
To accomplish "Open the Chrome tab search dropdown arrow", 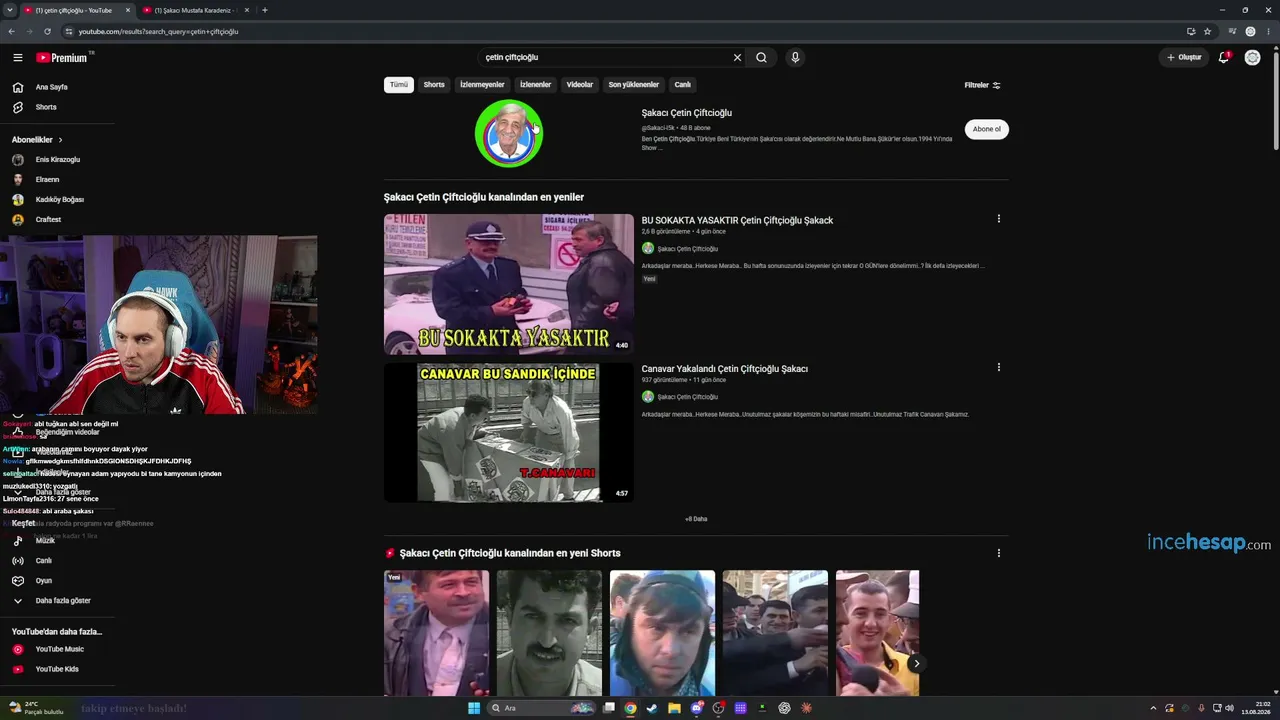I will point(11,10).
